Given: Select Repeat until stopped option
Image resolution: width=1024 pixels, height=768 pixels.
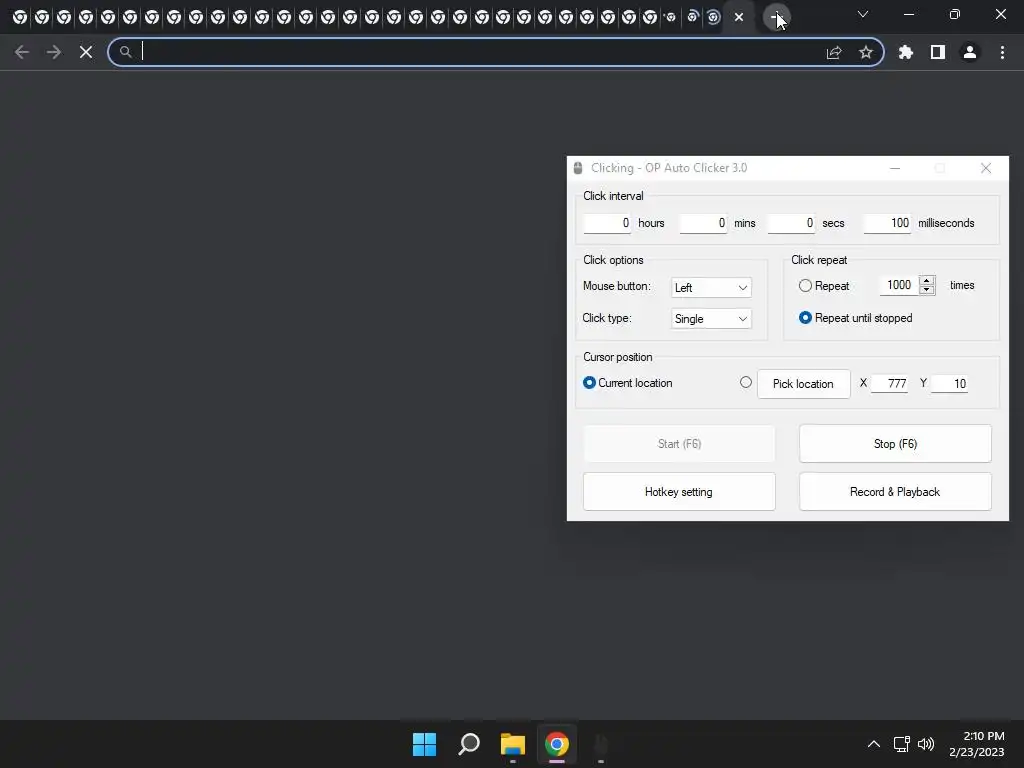Looking at the screenshot, I should [x=805, y=317].
